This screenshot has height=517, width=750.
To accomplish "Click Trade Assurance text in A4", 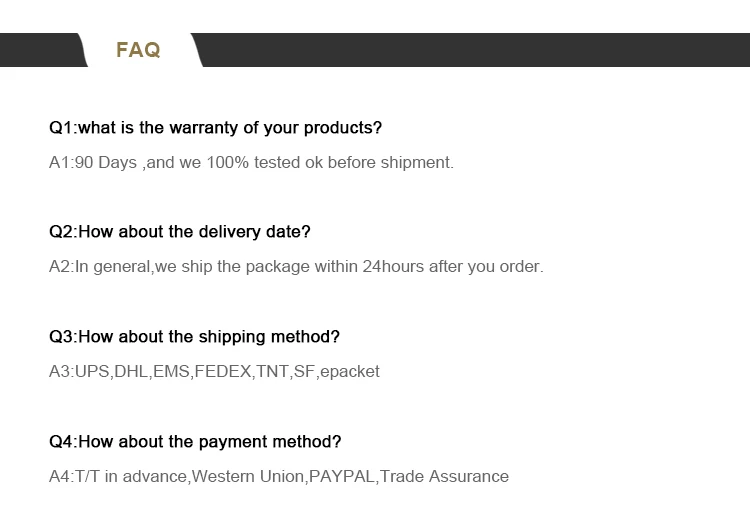I will click(x=445, y=477).
